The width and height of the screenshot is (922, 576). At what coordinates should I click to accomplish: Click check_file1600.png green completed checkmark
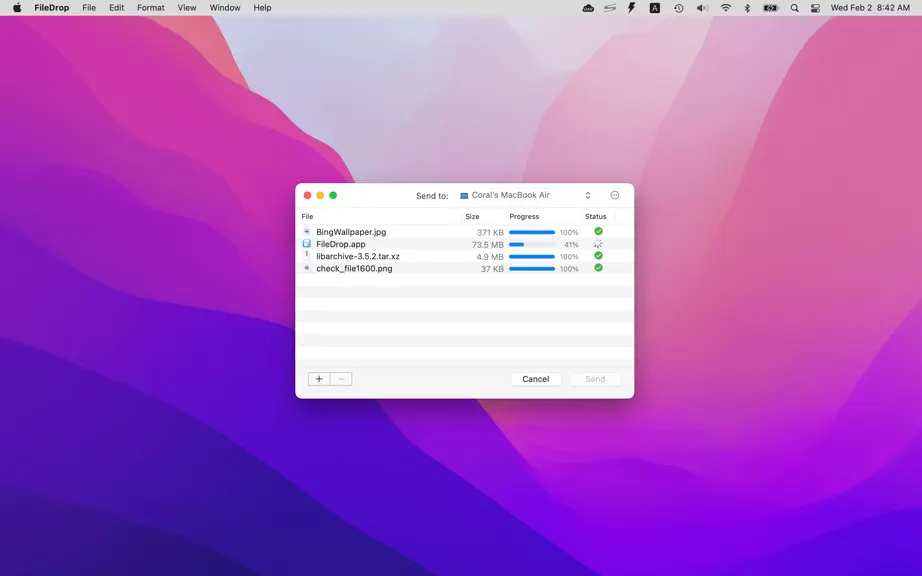point(598,268)
